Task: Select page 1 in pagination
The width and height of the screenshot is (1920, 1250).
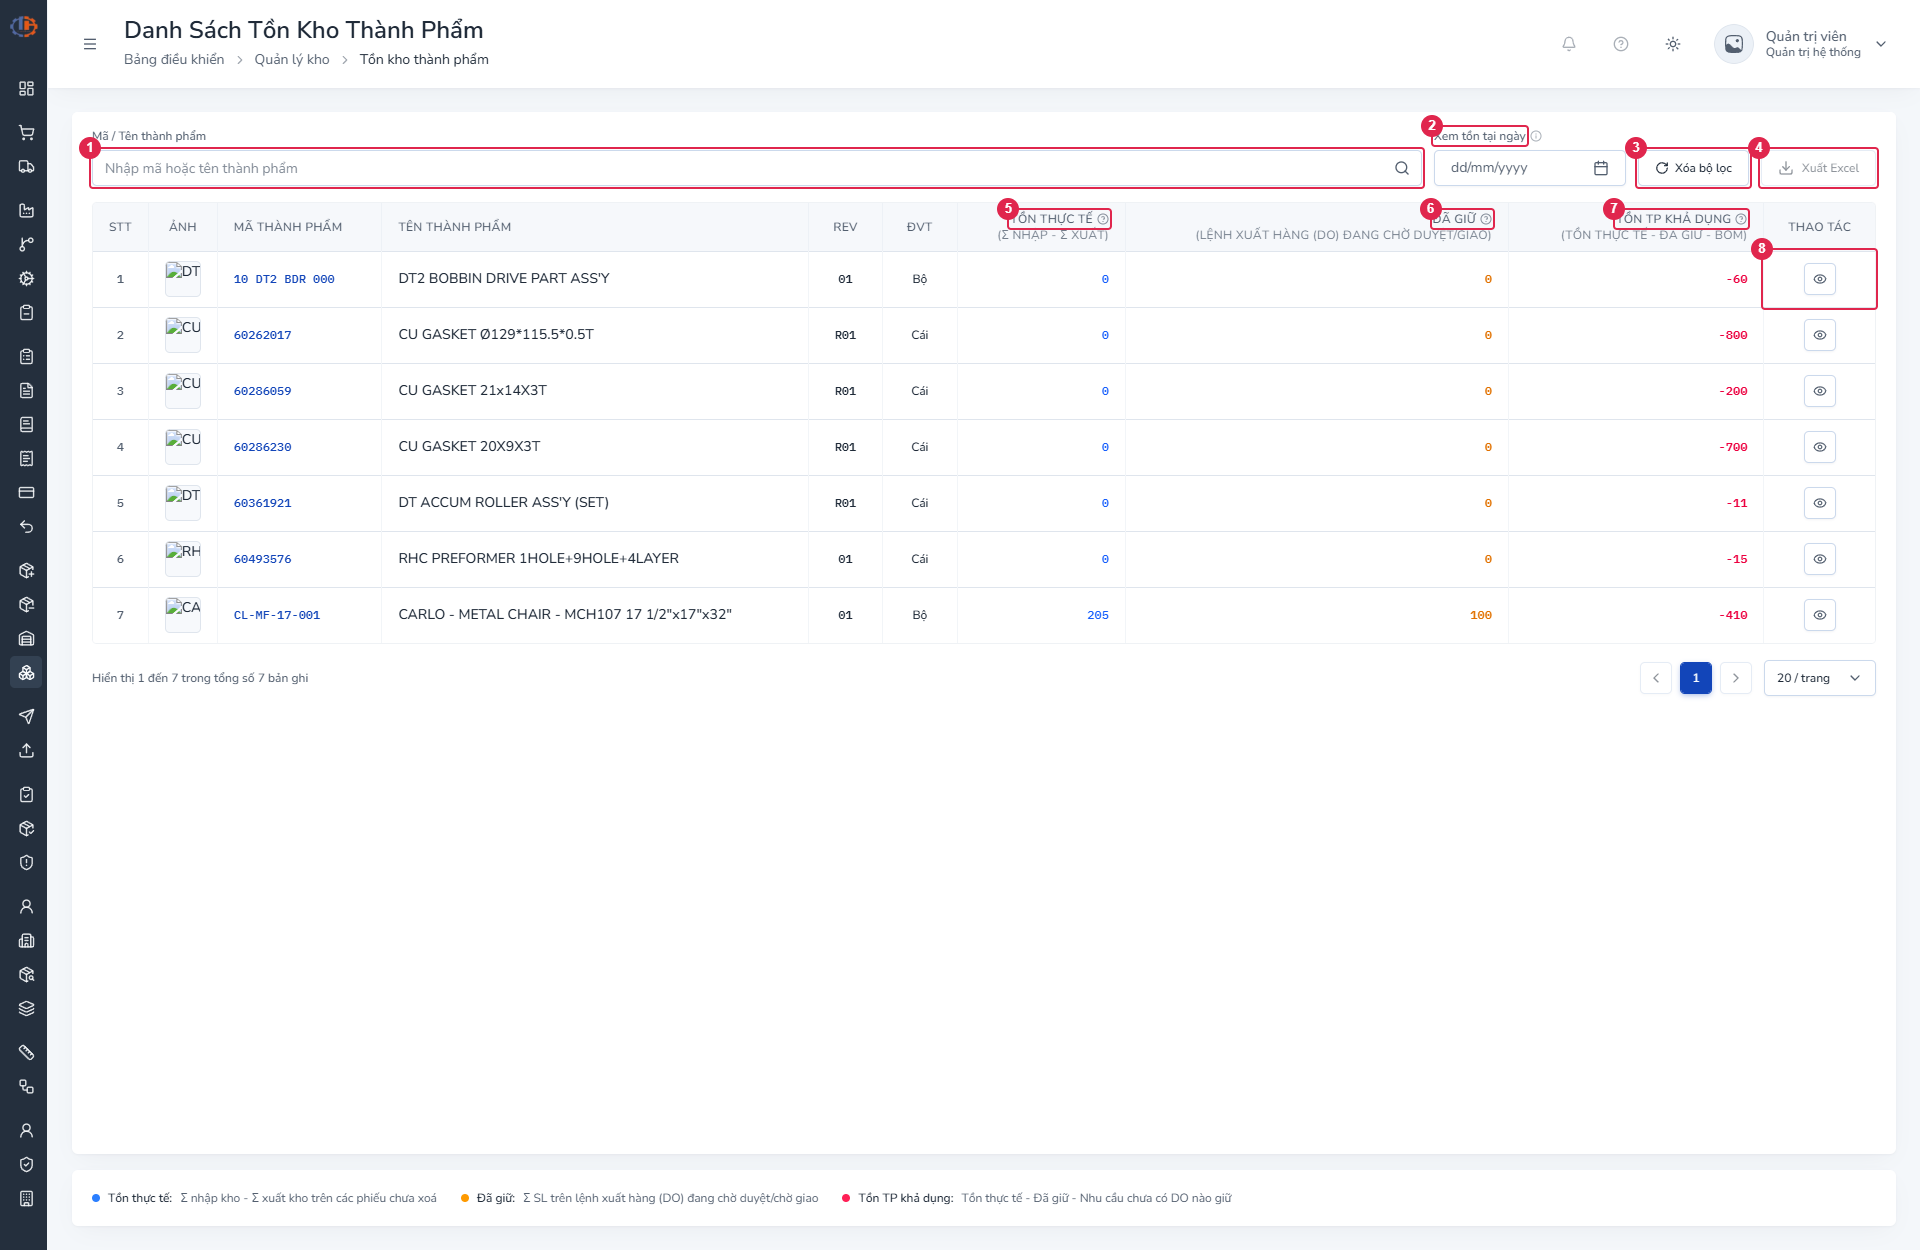Action: [x=1696, y=678]
